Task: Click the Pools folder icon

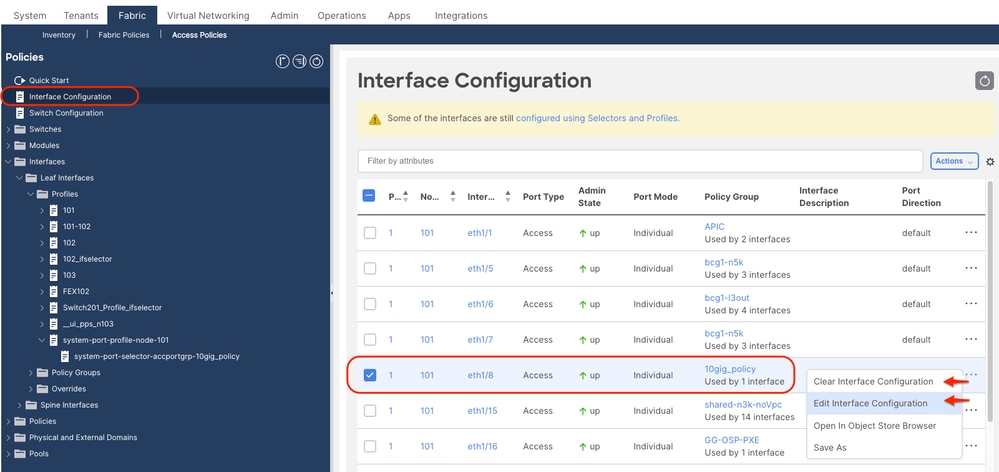Action: coord(20,454)
